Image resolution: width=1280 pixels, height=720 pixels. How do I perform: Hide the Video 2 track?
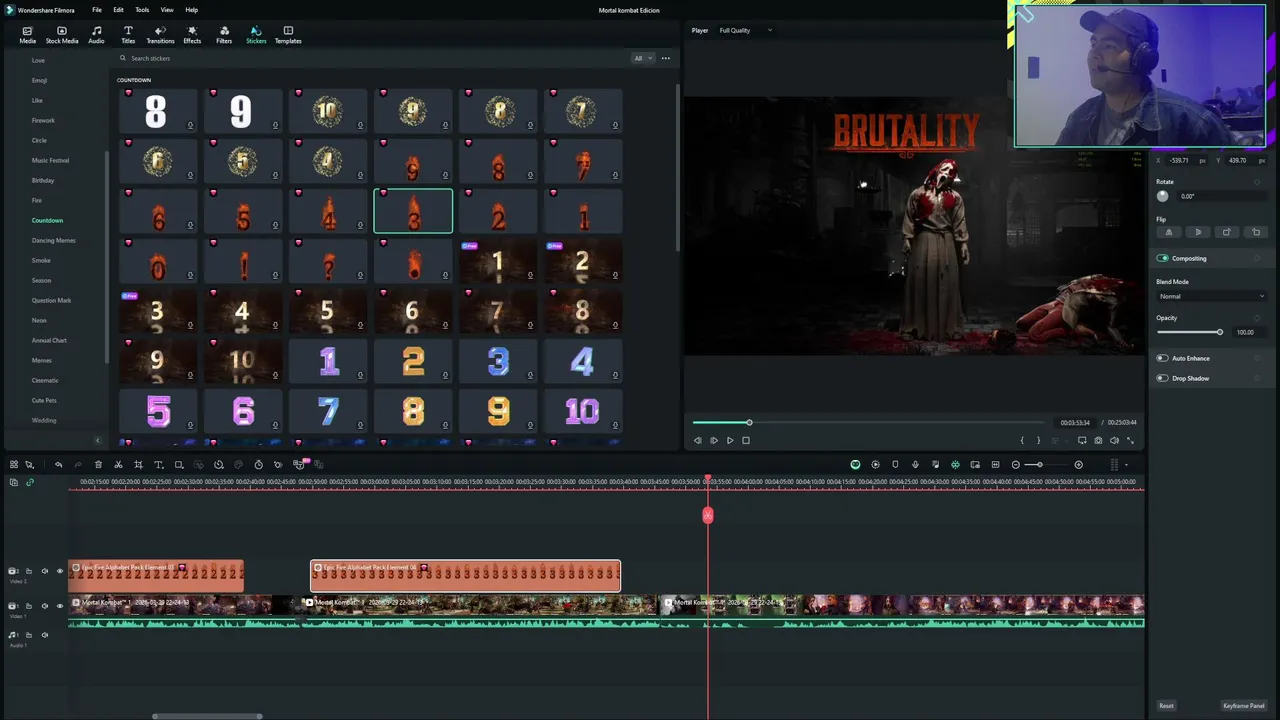(x=59, y=571)
